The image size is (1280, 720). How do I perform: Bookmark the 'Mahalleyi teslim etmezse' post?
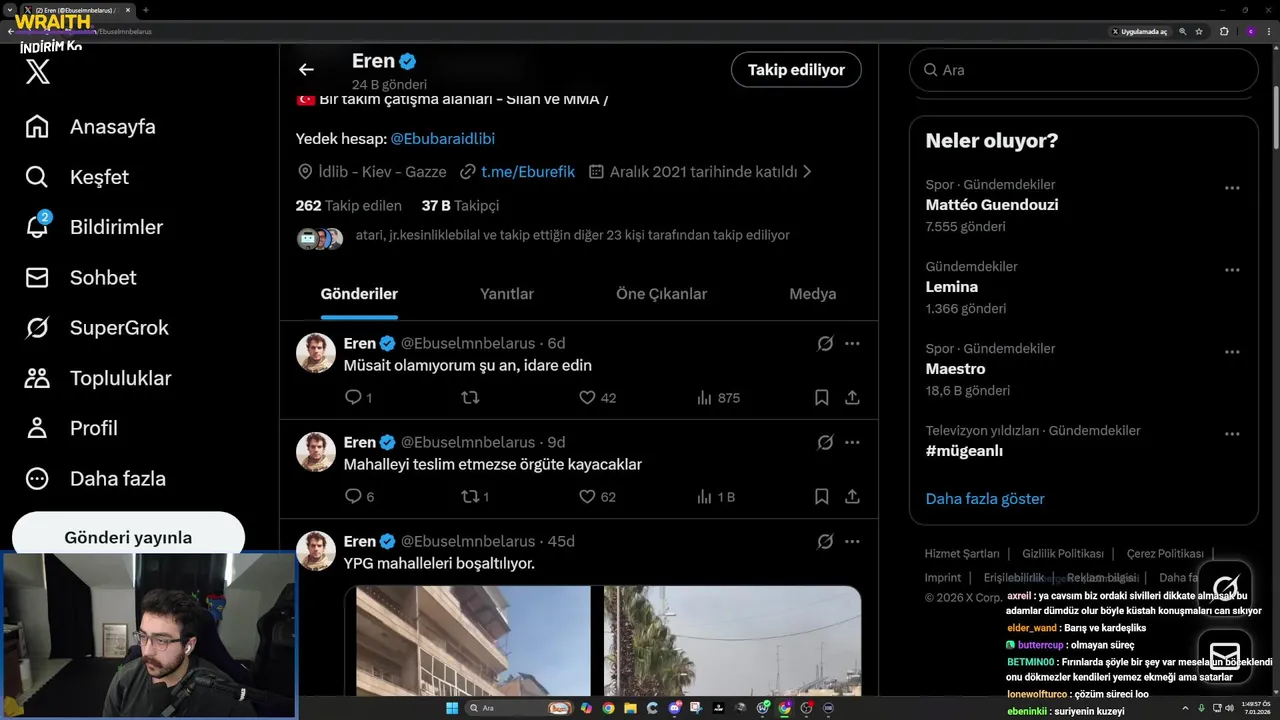[x=821, y=497]
